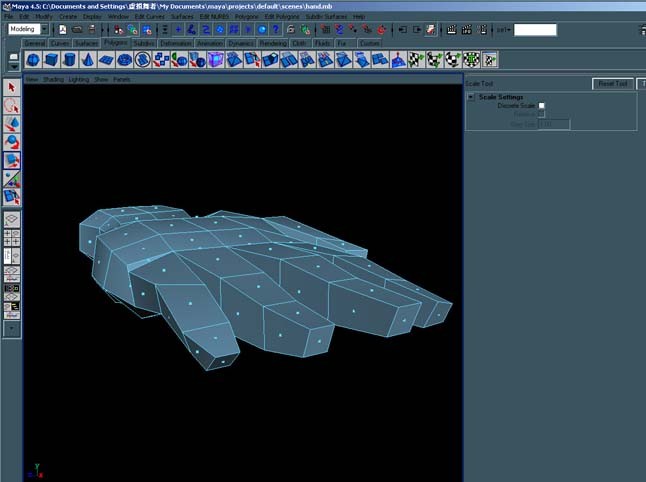Viewport: 646px width, 482px height.
Task: Open the Edit Polygons menu
Action: (282, 16)
